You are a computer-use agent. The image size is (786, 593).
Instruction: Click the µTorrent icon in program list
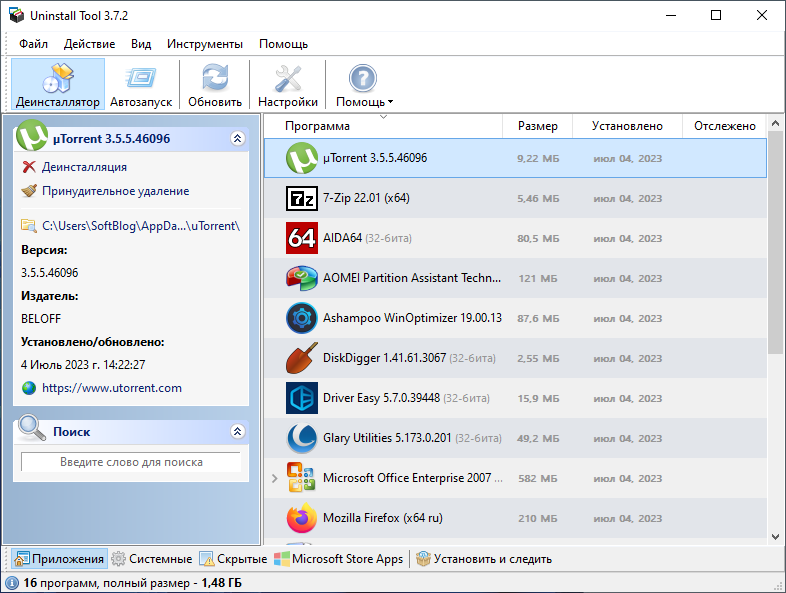click(x=302, y=158)
